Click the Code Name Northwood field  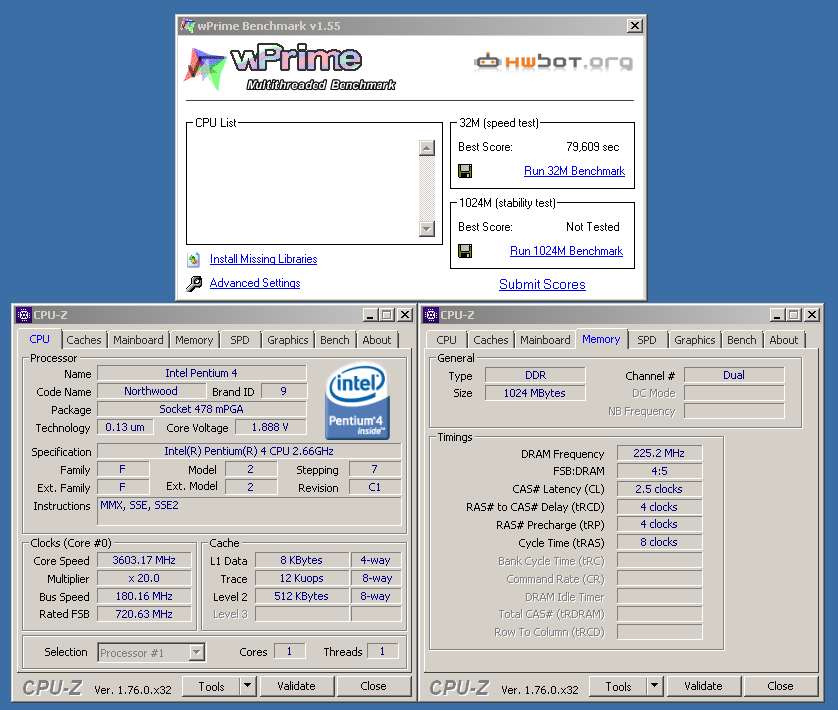tap(151, 391)
